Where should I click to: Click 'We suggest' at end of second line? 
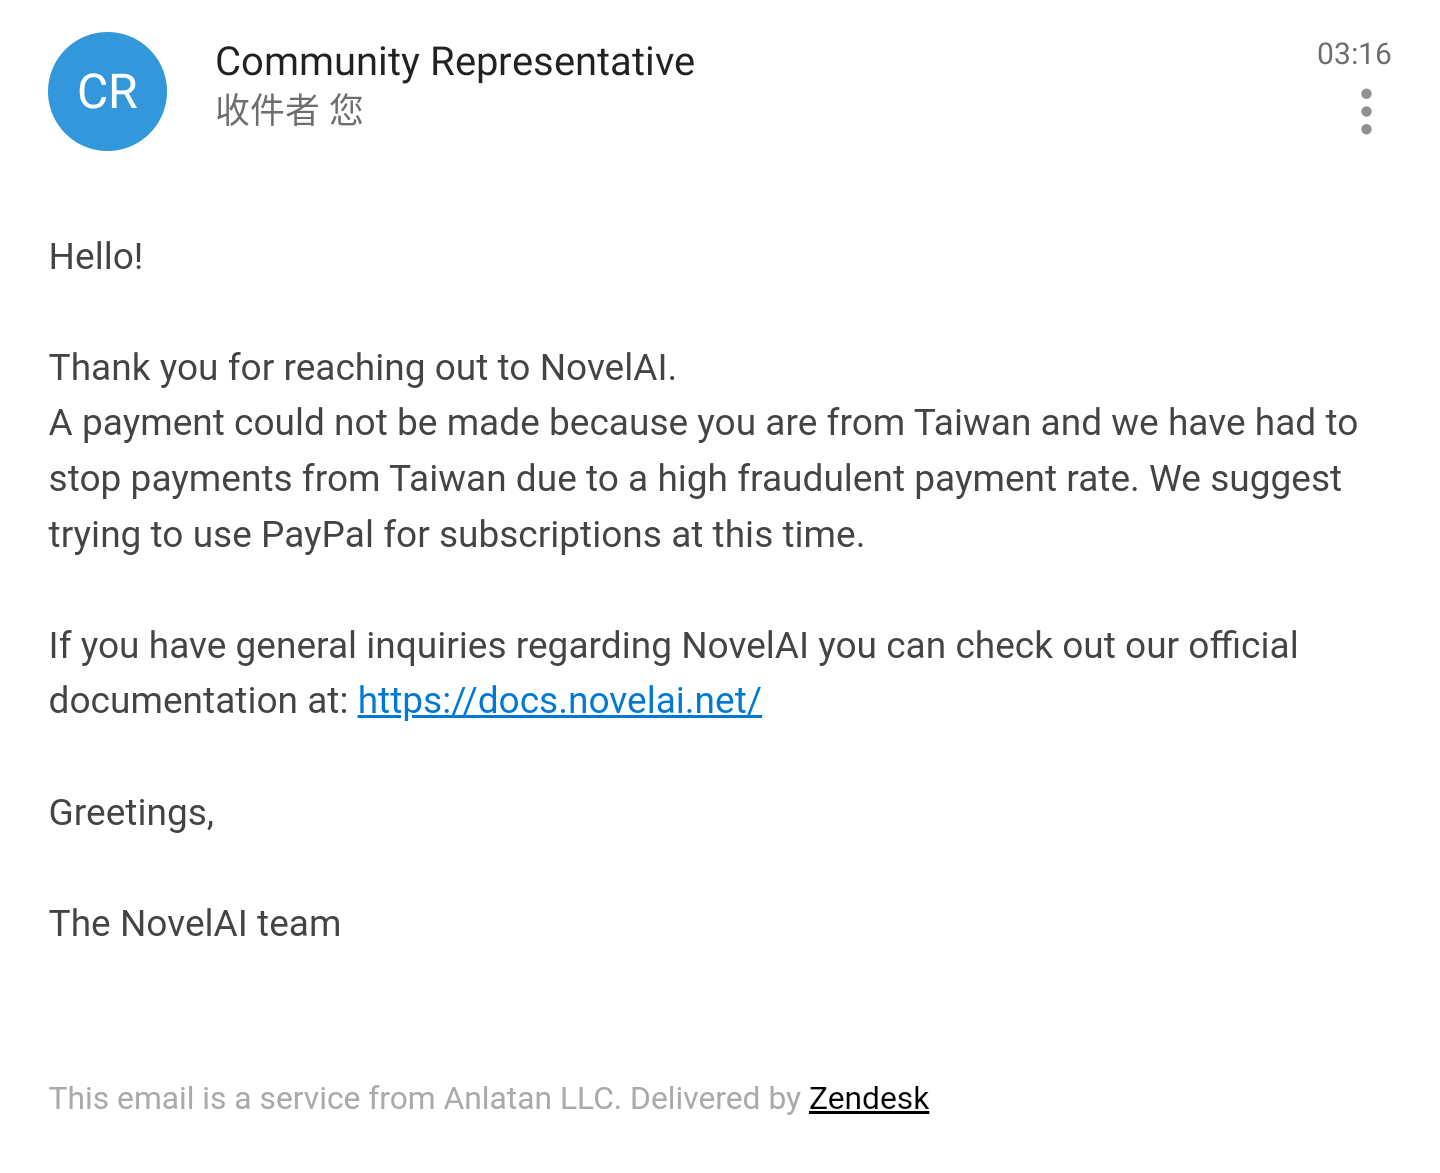(1245, 479)
